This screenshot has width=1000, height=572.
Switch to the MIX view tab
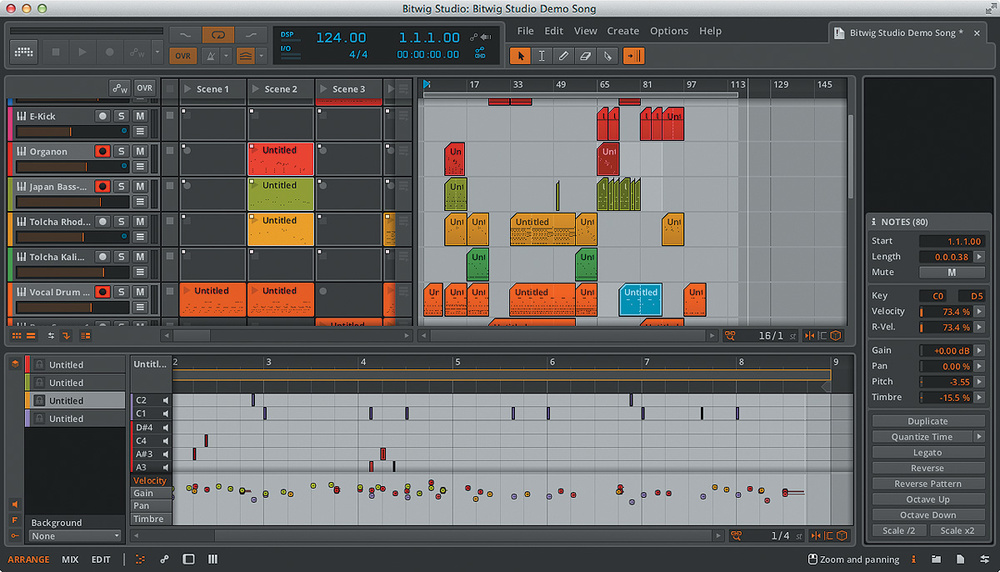point(70,560)
